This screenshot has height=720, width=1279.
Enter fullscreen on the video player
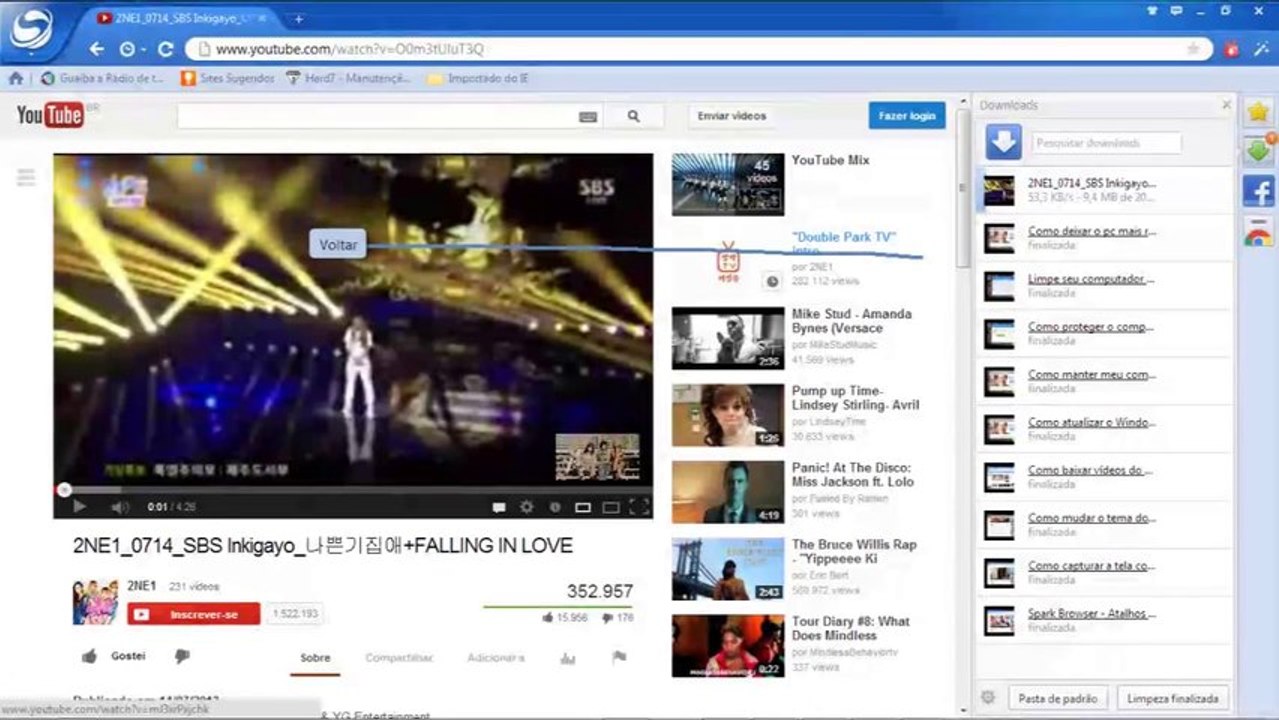pos(639,508)
